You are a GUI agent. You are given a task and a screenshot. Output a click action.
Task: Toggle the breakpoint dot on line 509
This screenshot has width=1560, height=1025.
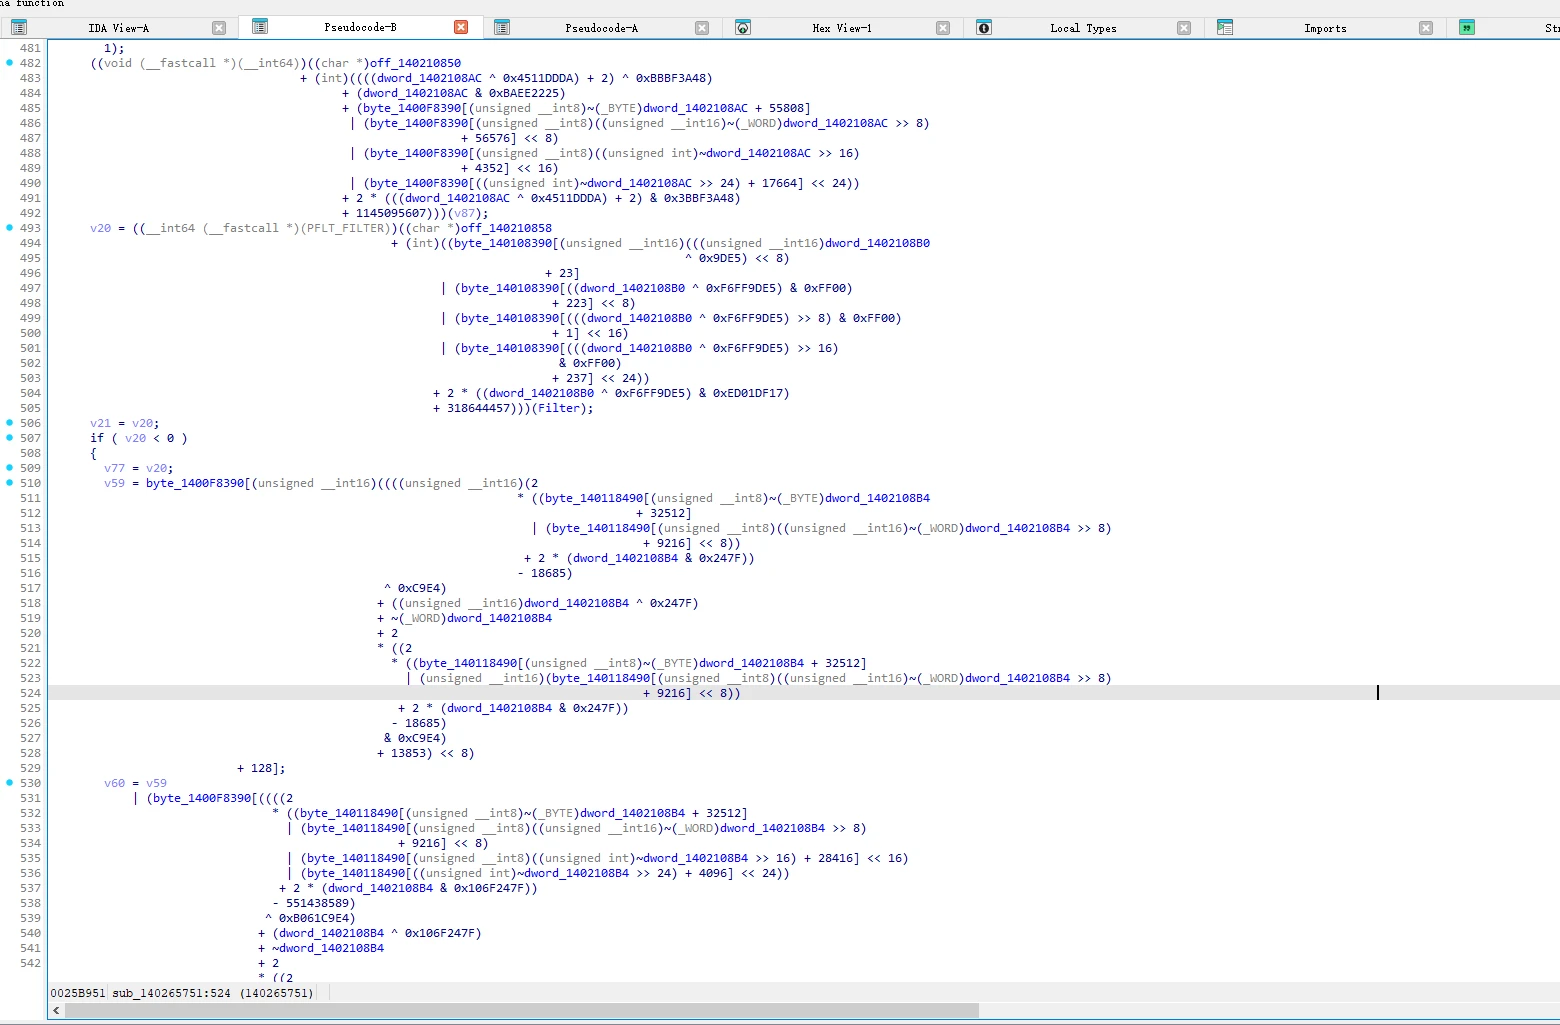click(10, 468)
